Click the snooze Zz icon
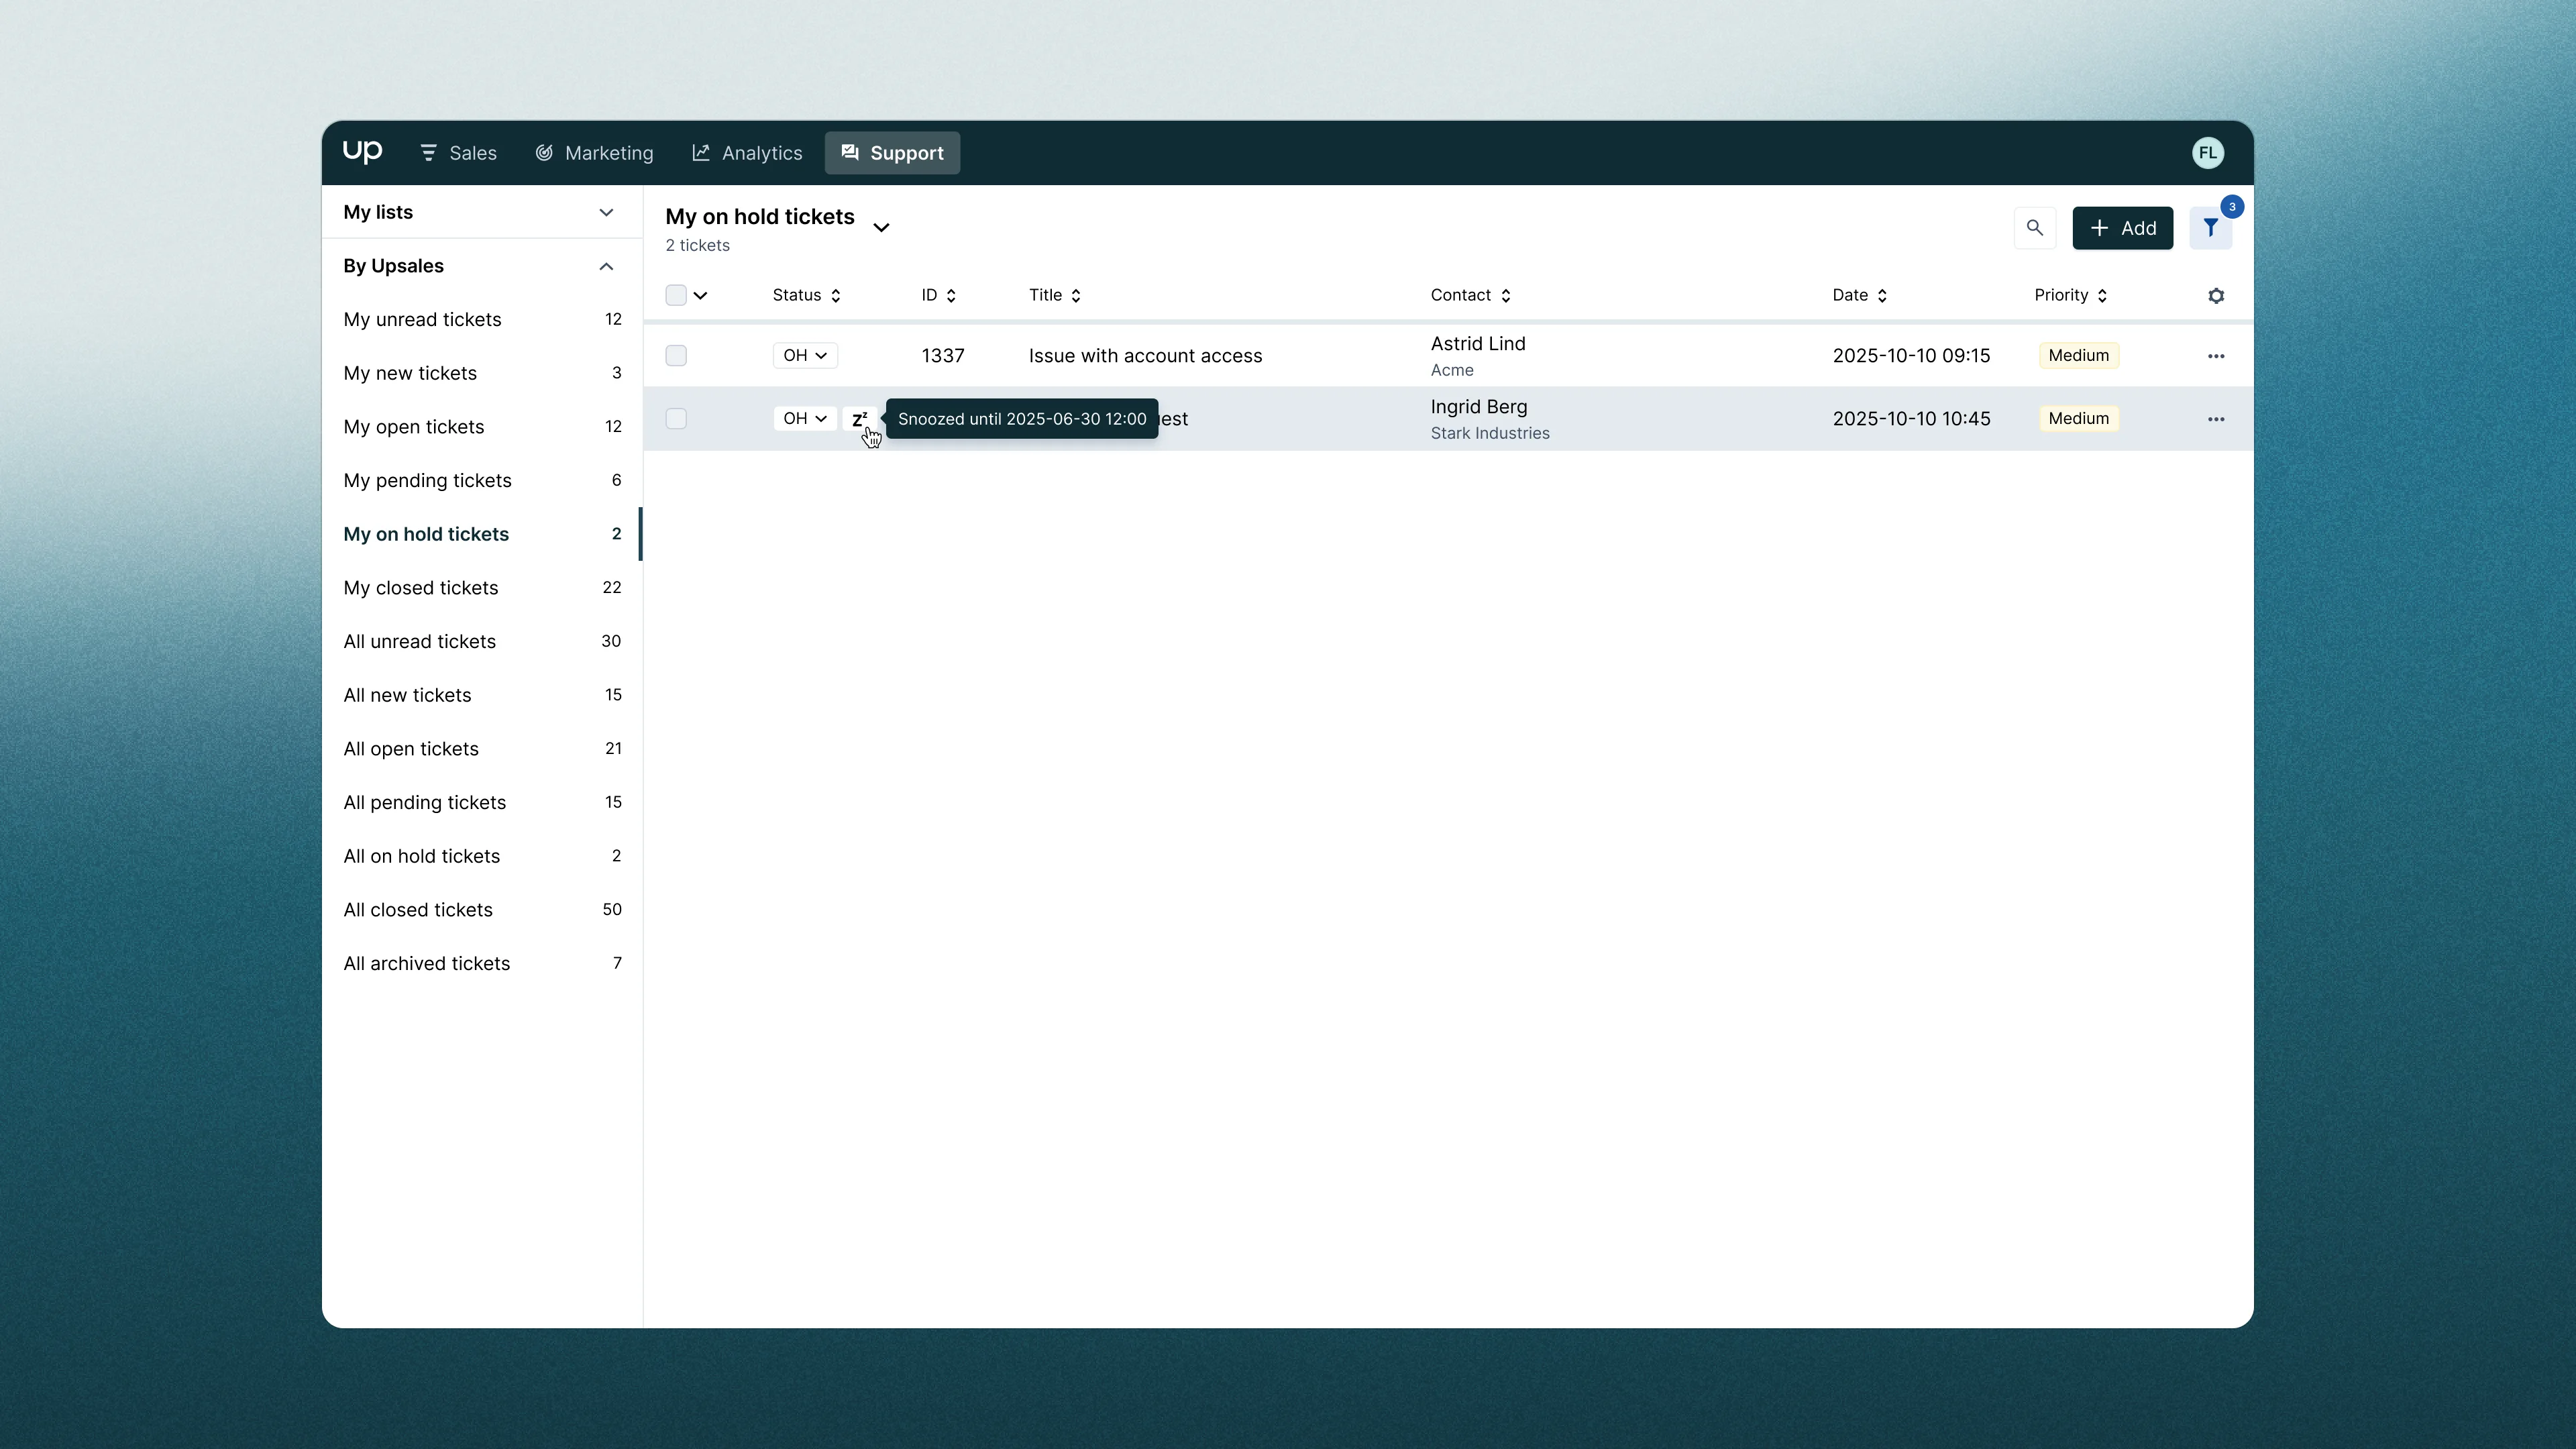The image size is (2576, 1449). [x=859, y=419]
